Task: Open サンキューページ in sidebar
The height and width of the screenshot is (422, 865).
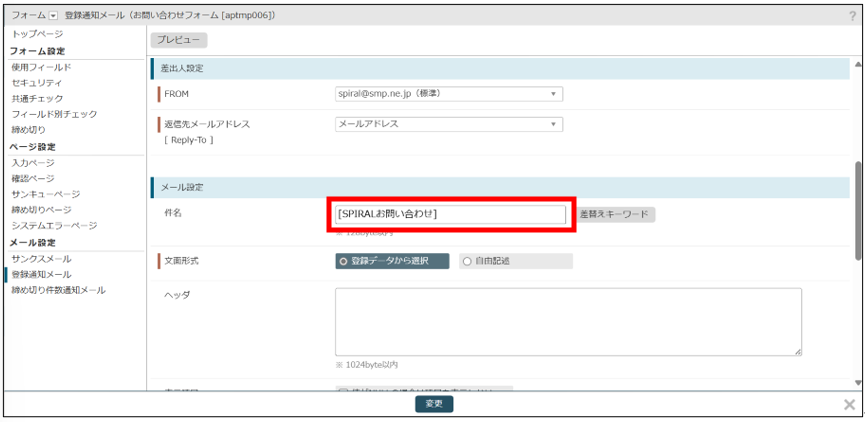Action: [x=46, y=194]
